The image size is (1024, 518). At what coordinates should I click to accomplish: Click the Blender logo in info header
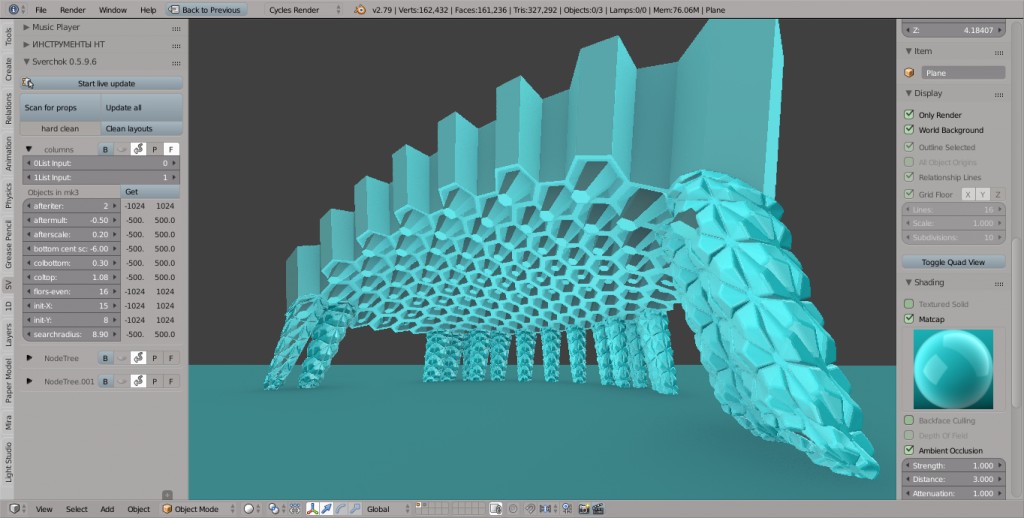click(360, 9)
